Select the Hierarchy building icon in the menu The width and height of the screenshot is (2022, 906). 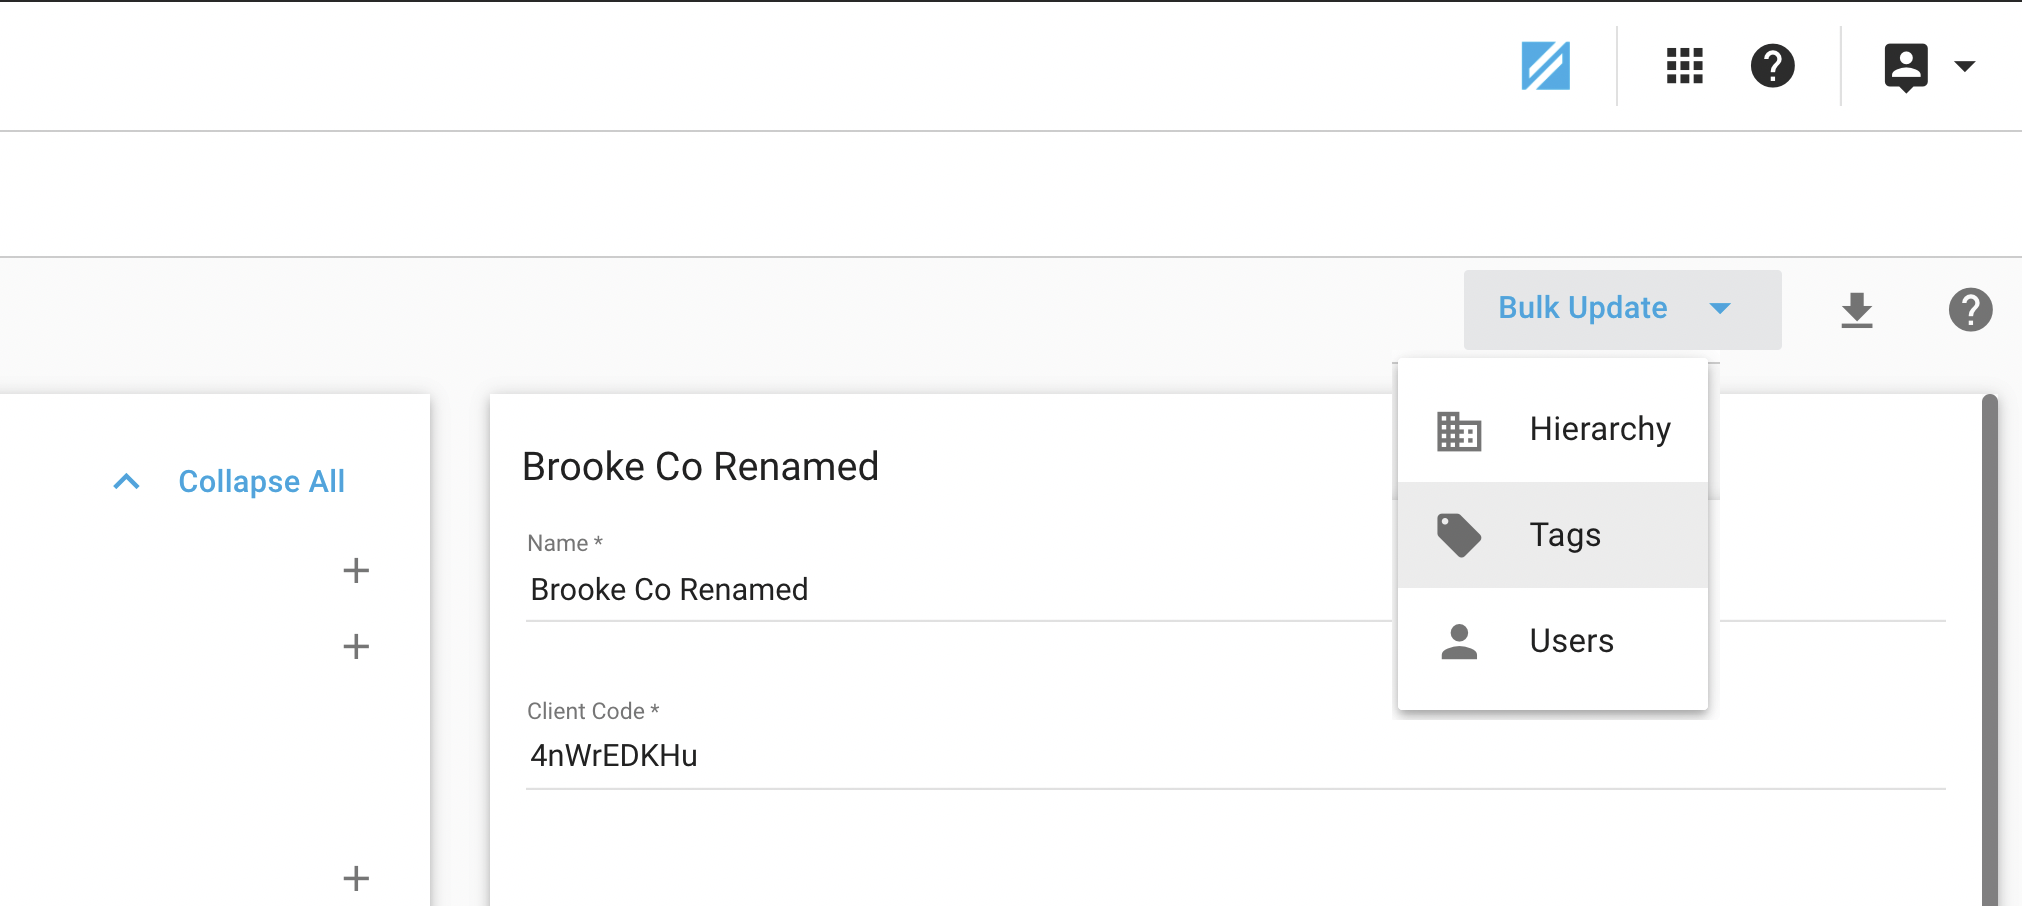(1458, 430)
